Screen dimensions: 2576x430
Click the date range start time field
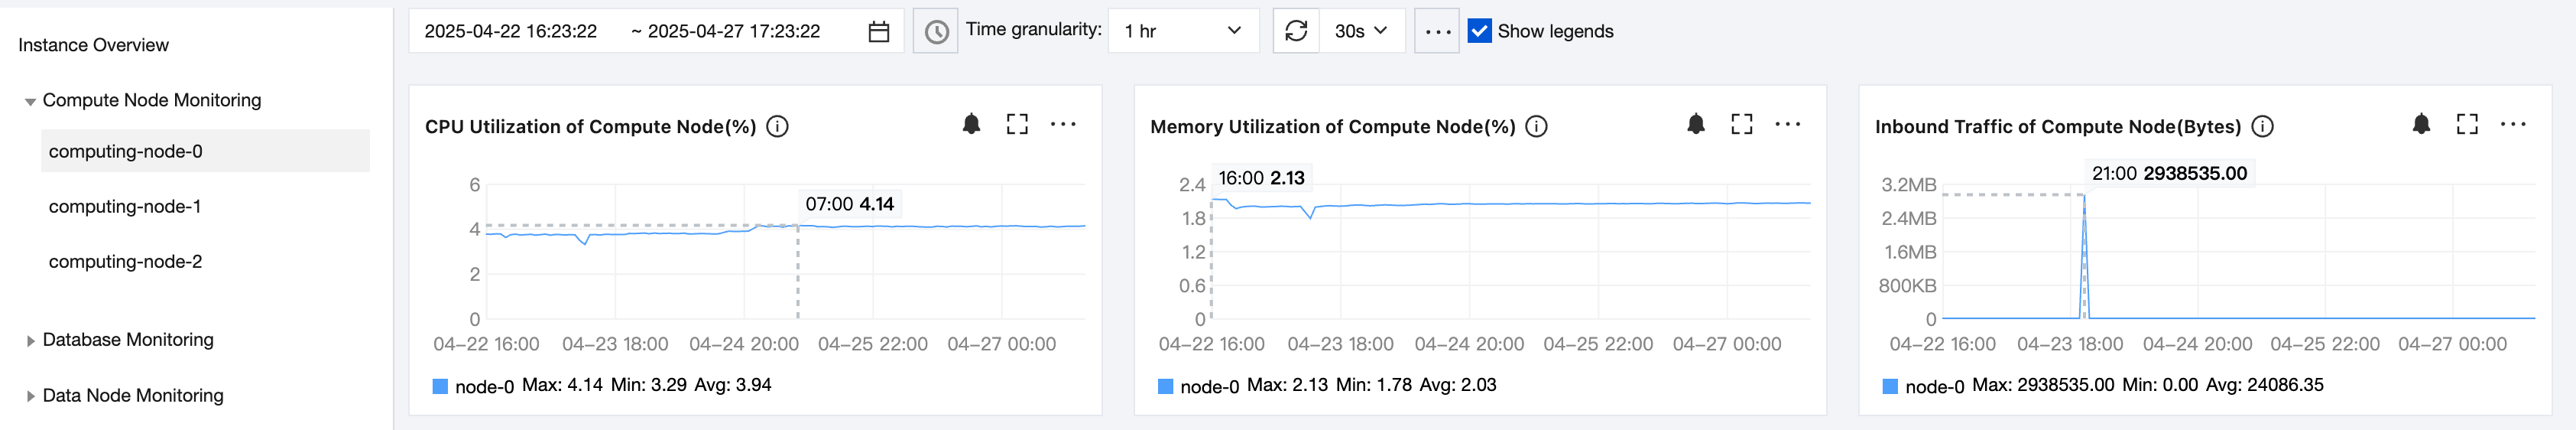(x=511, y=31)
